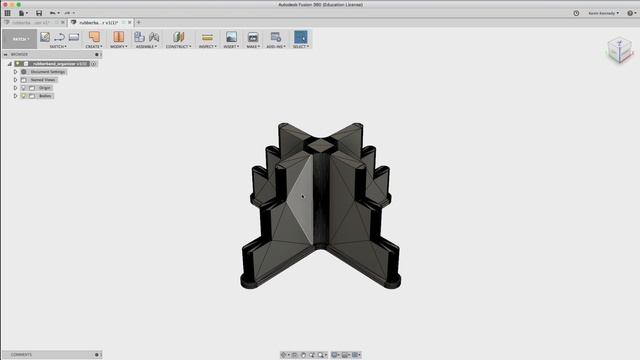Open the Sketch workspace dropdown button
Image resolution: width=640 pixels, height=360 pixels.
tap(20, 39)
